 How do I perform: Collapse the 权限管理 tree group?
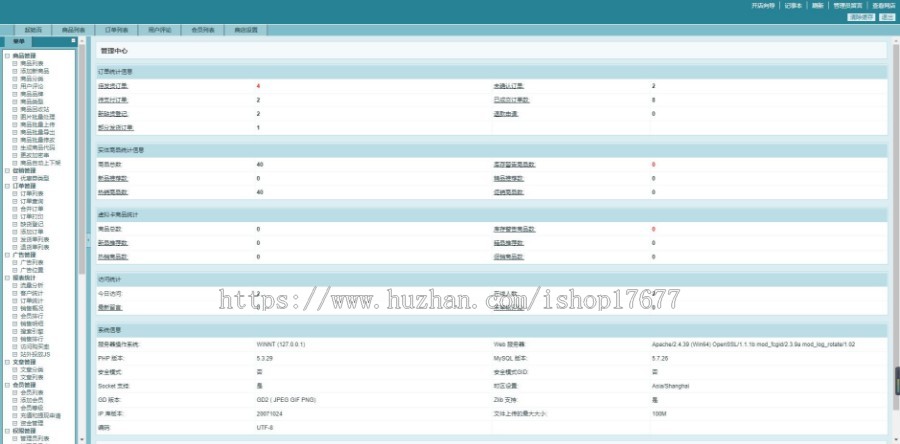point(7,431)
